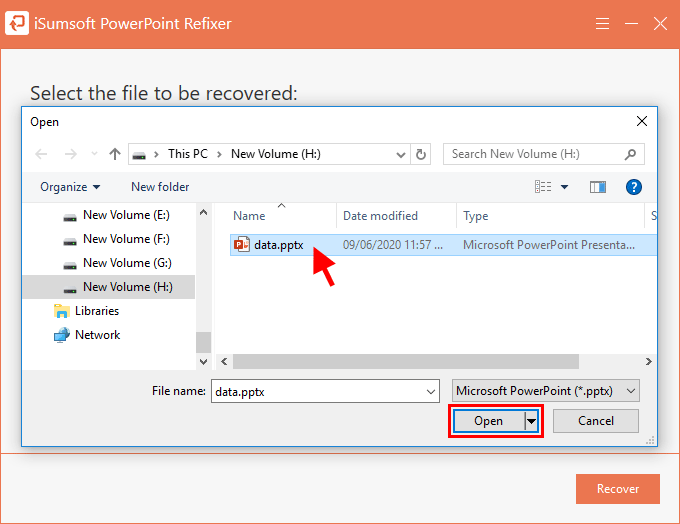The image size is (680, 524).
Task: Close the Open dialog
Action: pyautogui.click(x=642, y=121)
